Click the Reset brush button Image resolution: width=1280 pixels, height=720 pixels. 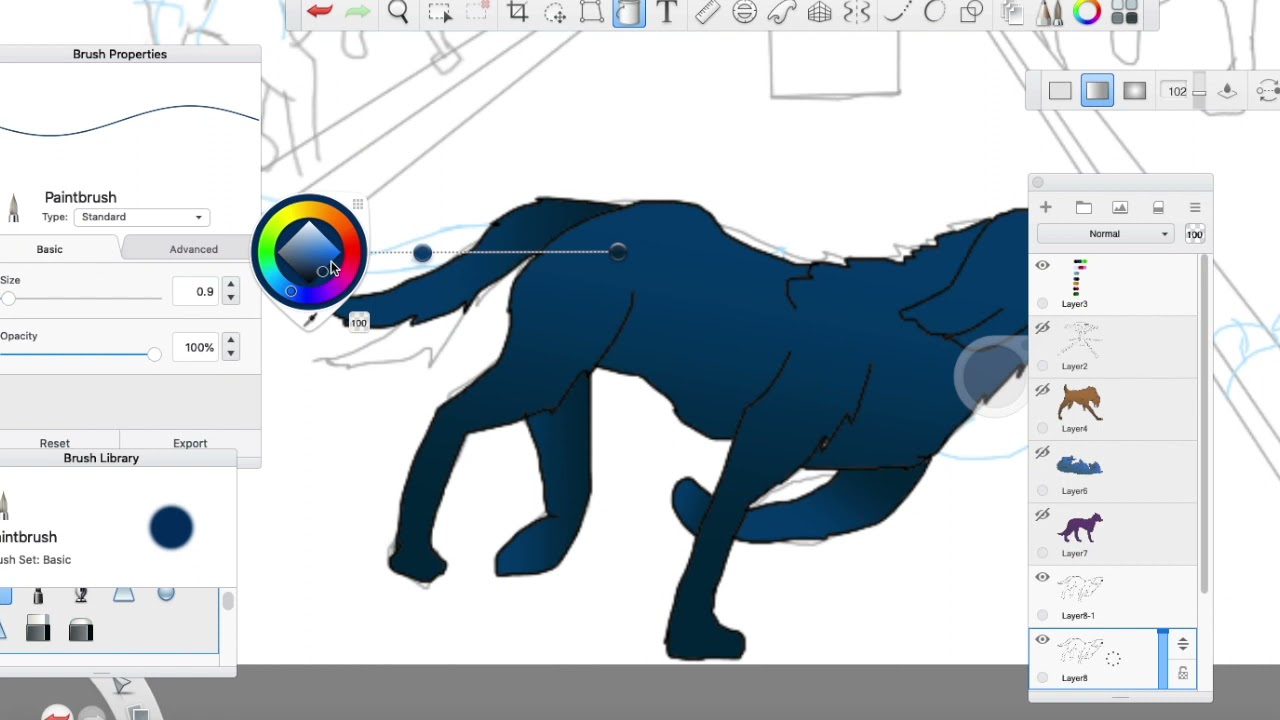55,443
